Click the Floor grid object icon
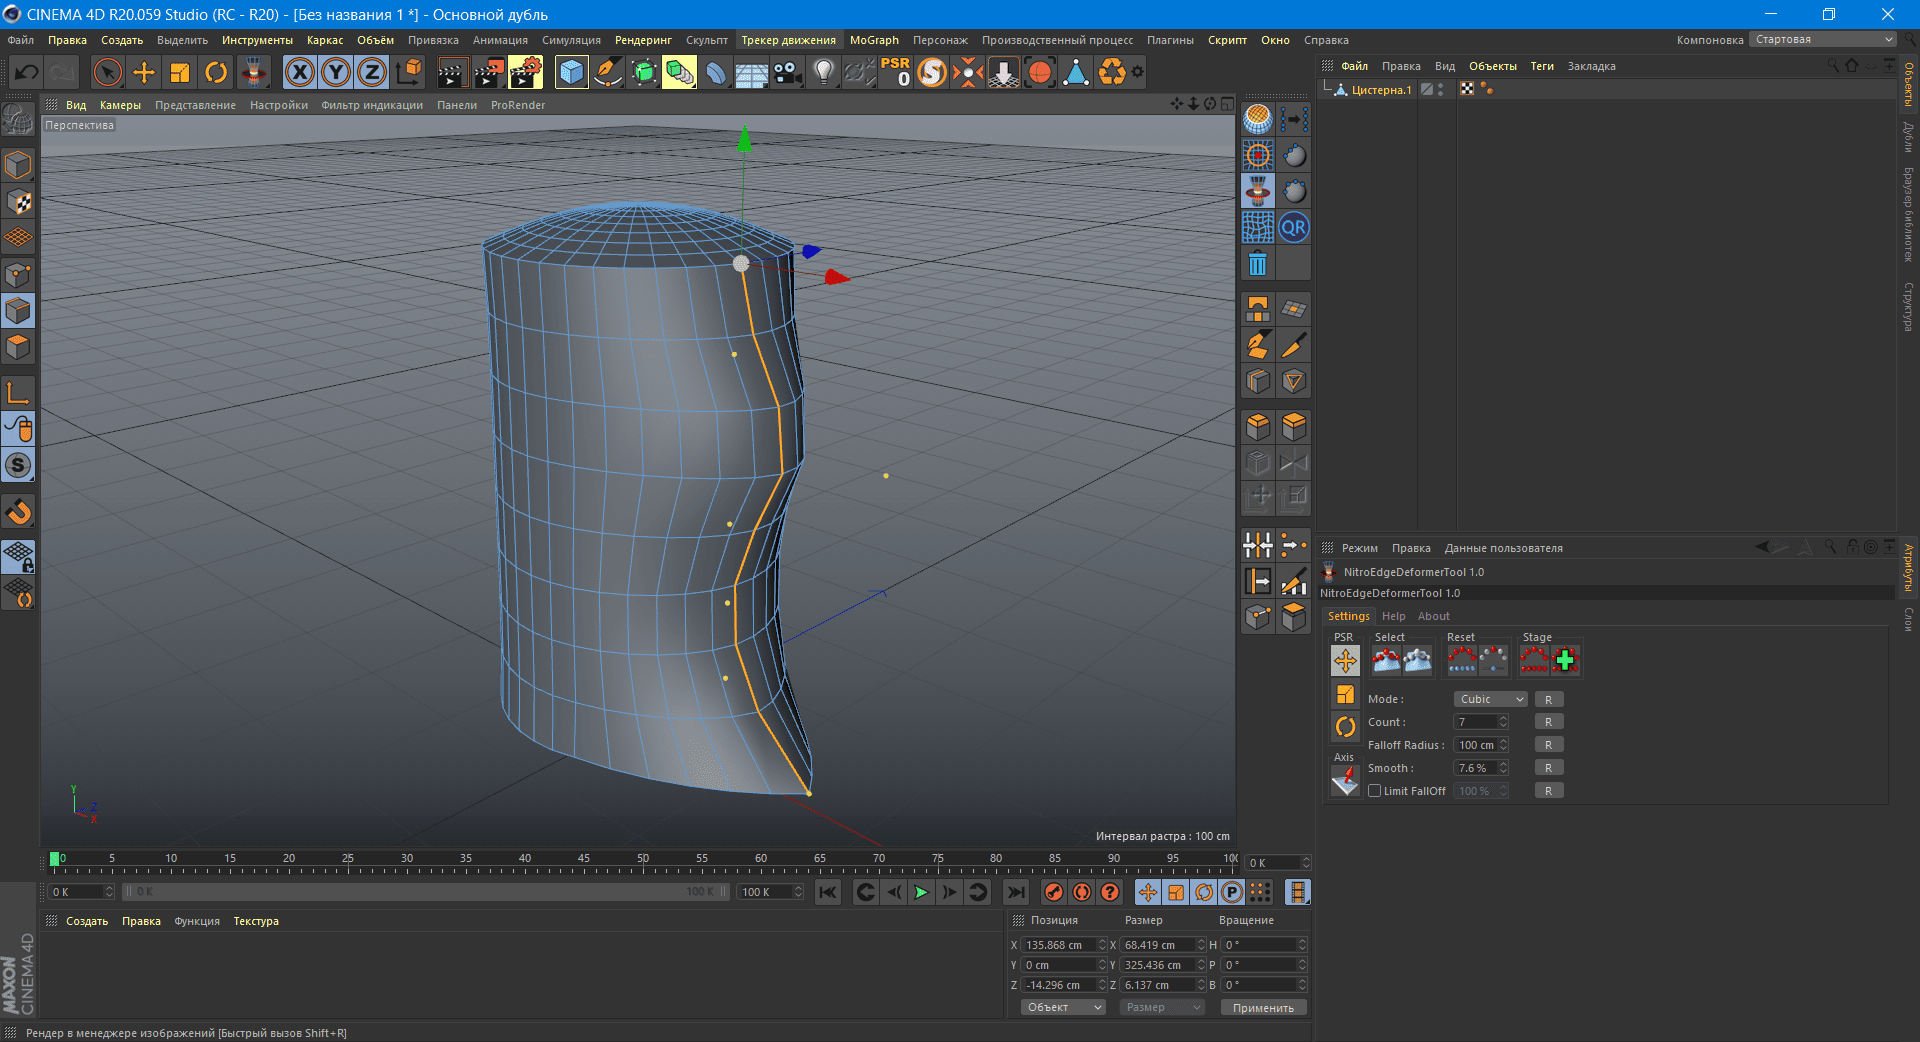 coord(751,72)
